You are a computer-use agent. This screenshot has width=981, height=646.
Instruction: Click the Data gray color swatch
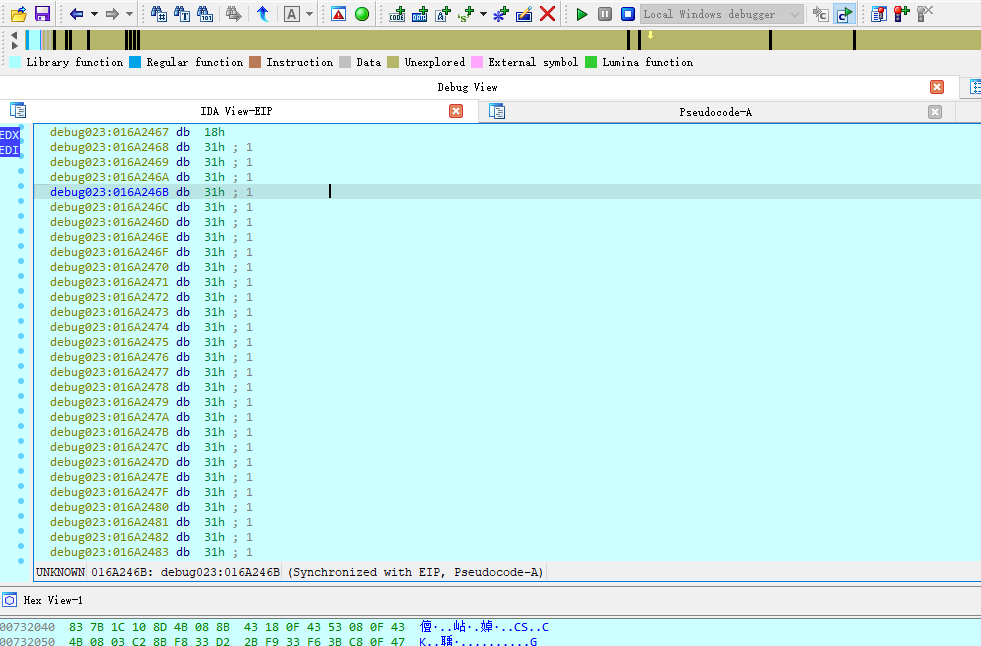pos(345,62)
